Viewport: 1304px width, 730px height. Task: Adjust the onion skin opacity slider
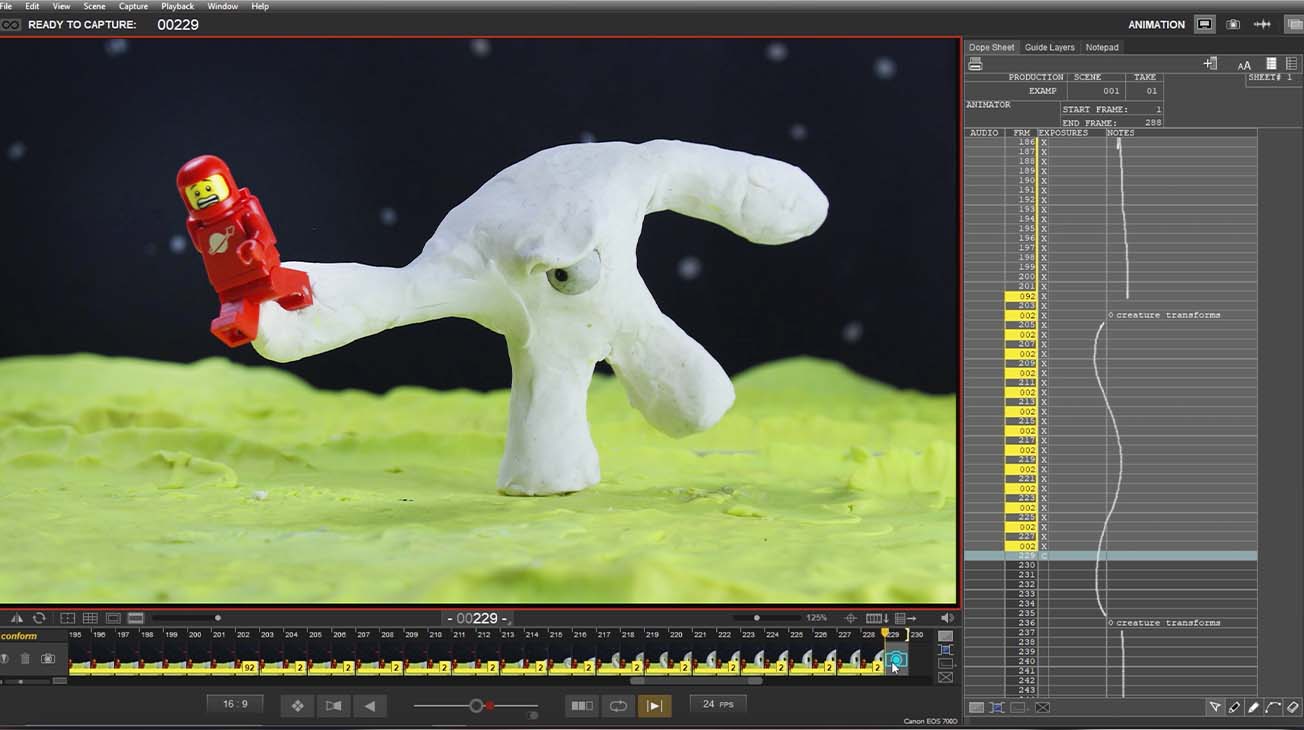pos(476,706)
